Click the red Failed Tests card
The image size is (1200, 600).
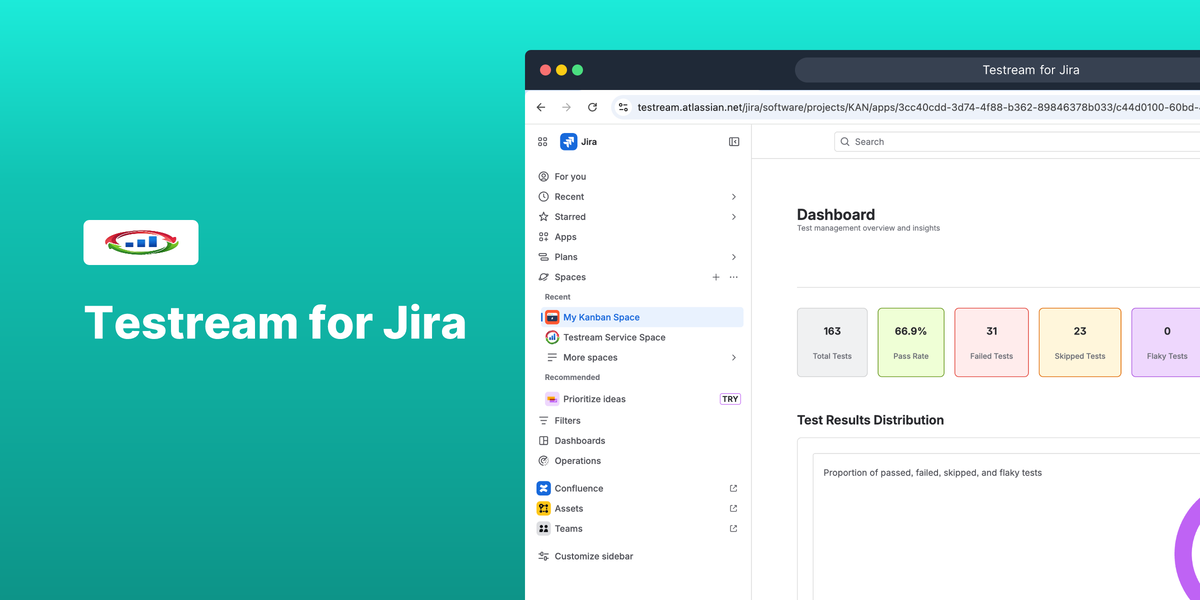coord(991,342)
